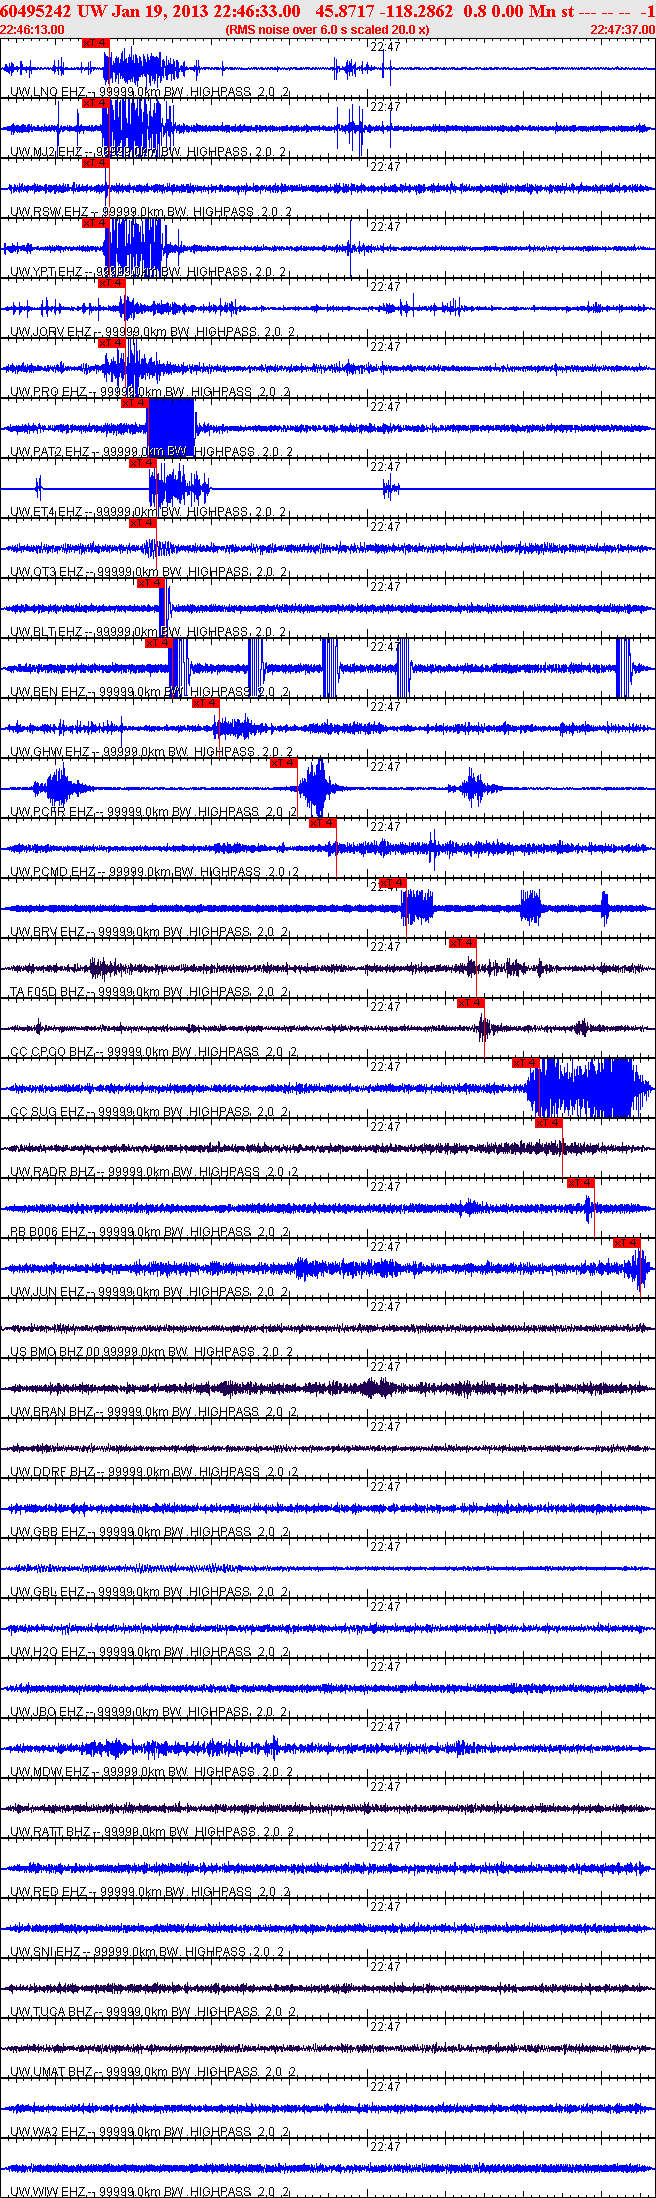Click the UW.PCRR EHZ station label
The image size is (656, 2198).
tap(52, 812)
